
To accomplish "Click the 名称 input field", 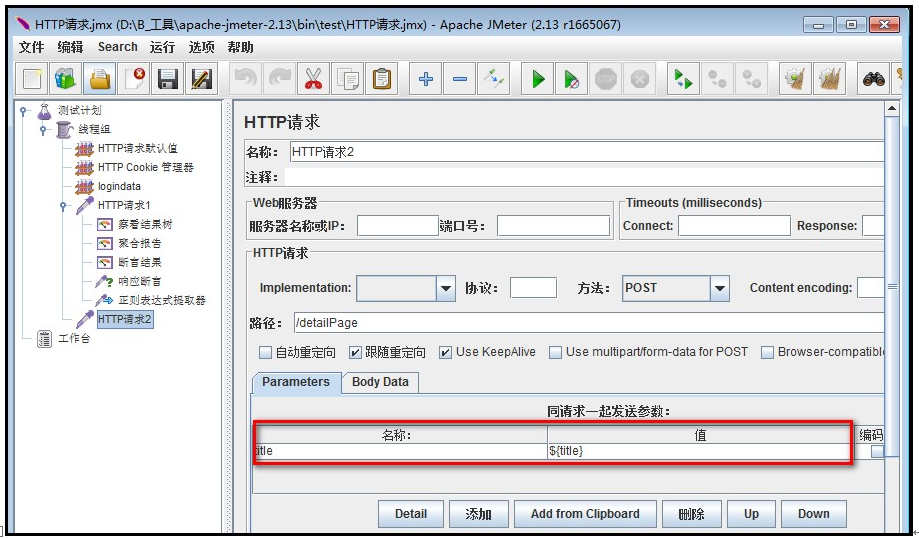I will [587, 152].
